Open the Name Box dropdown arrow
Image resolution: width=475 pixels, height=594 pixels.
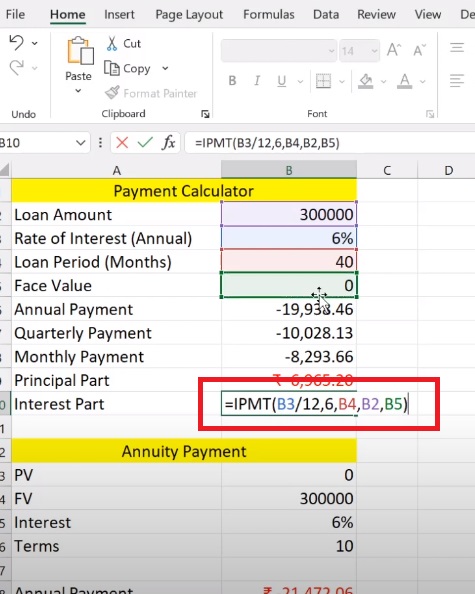tap(80, 143)
